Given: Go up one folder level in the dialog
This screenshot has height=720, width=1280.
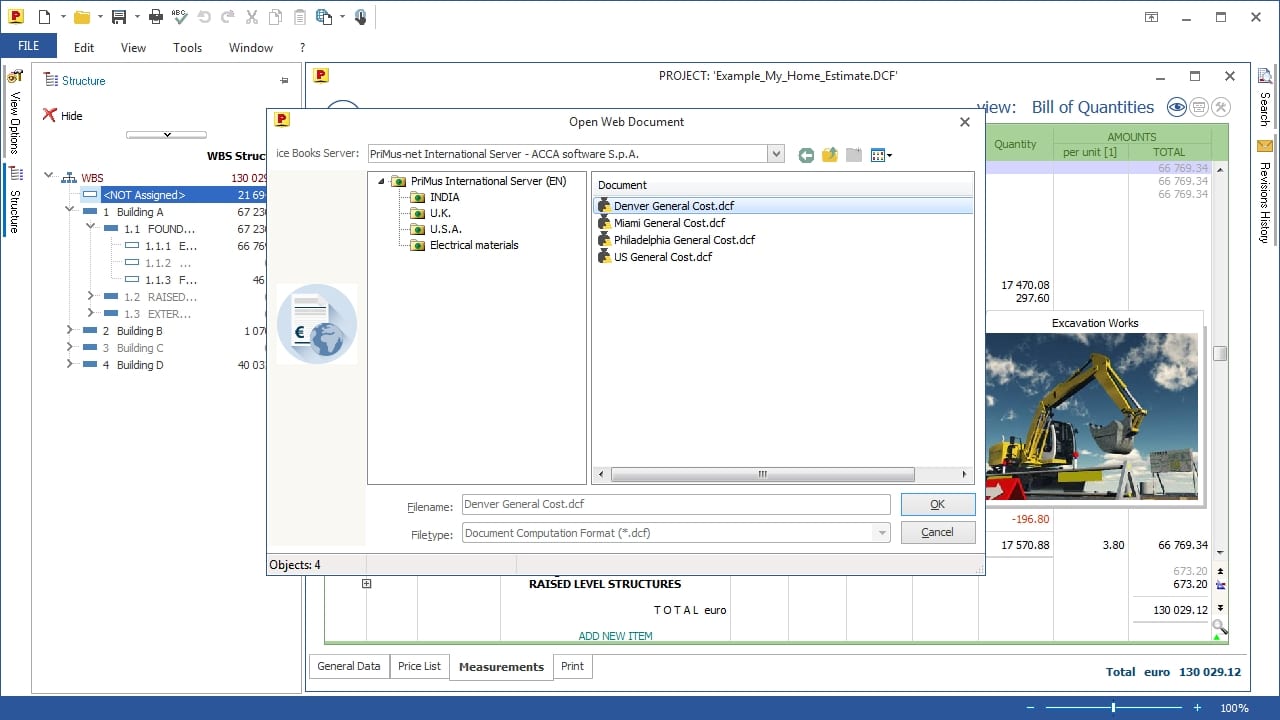Looking at the screenshot, I should 830,155.
